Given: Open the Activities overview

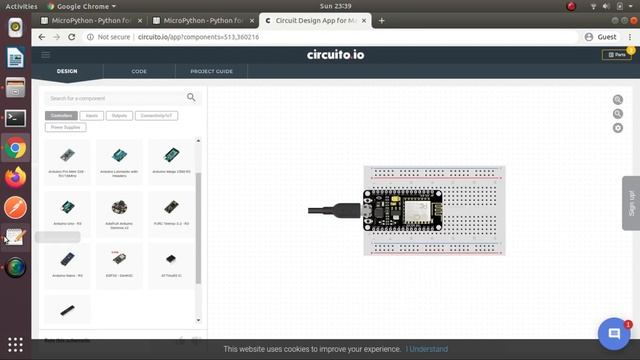Looking at the screenshot, I should pos(21,6).
